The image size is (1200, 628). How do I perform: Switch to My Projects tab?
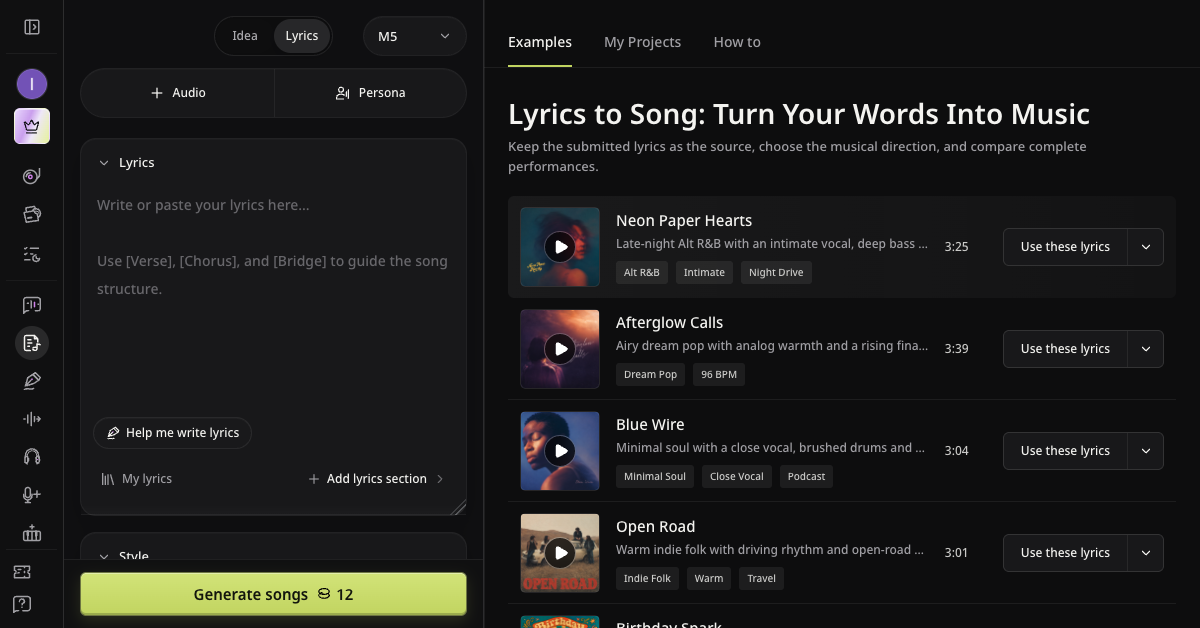(x=643, y=42)
